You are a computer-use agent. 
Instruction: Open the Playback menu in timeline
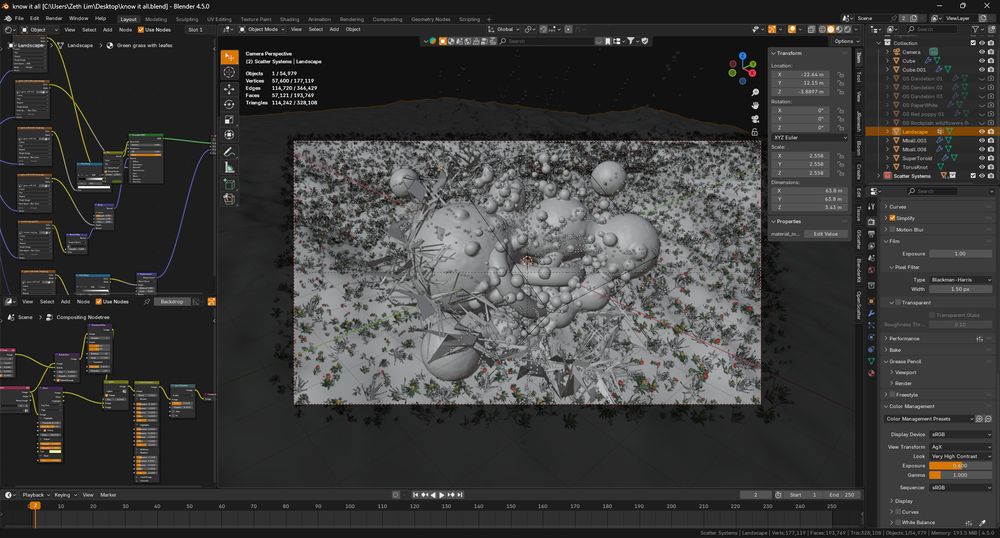tap(33, 495)
